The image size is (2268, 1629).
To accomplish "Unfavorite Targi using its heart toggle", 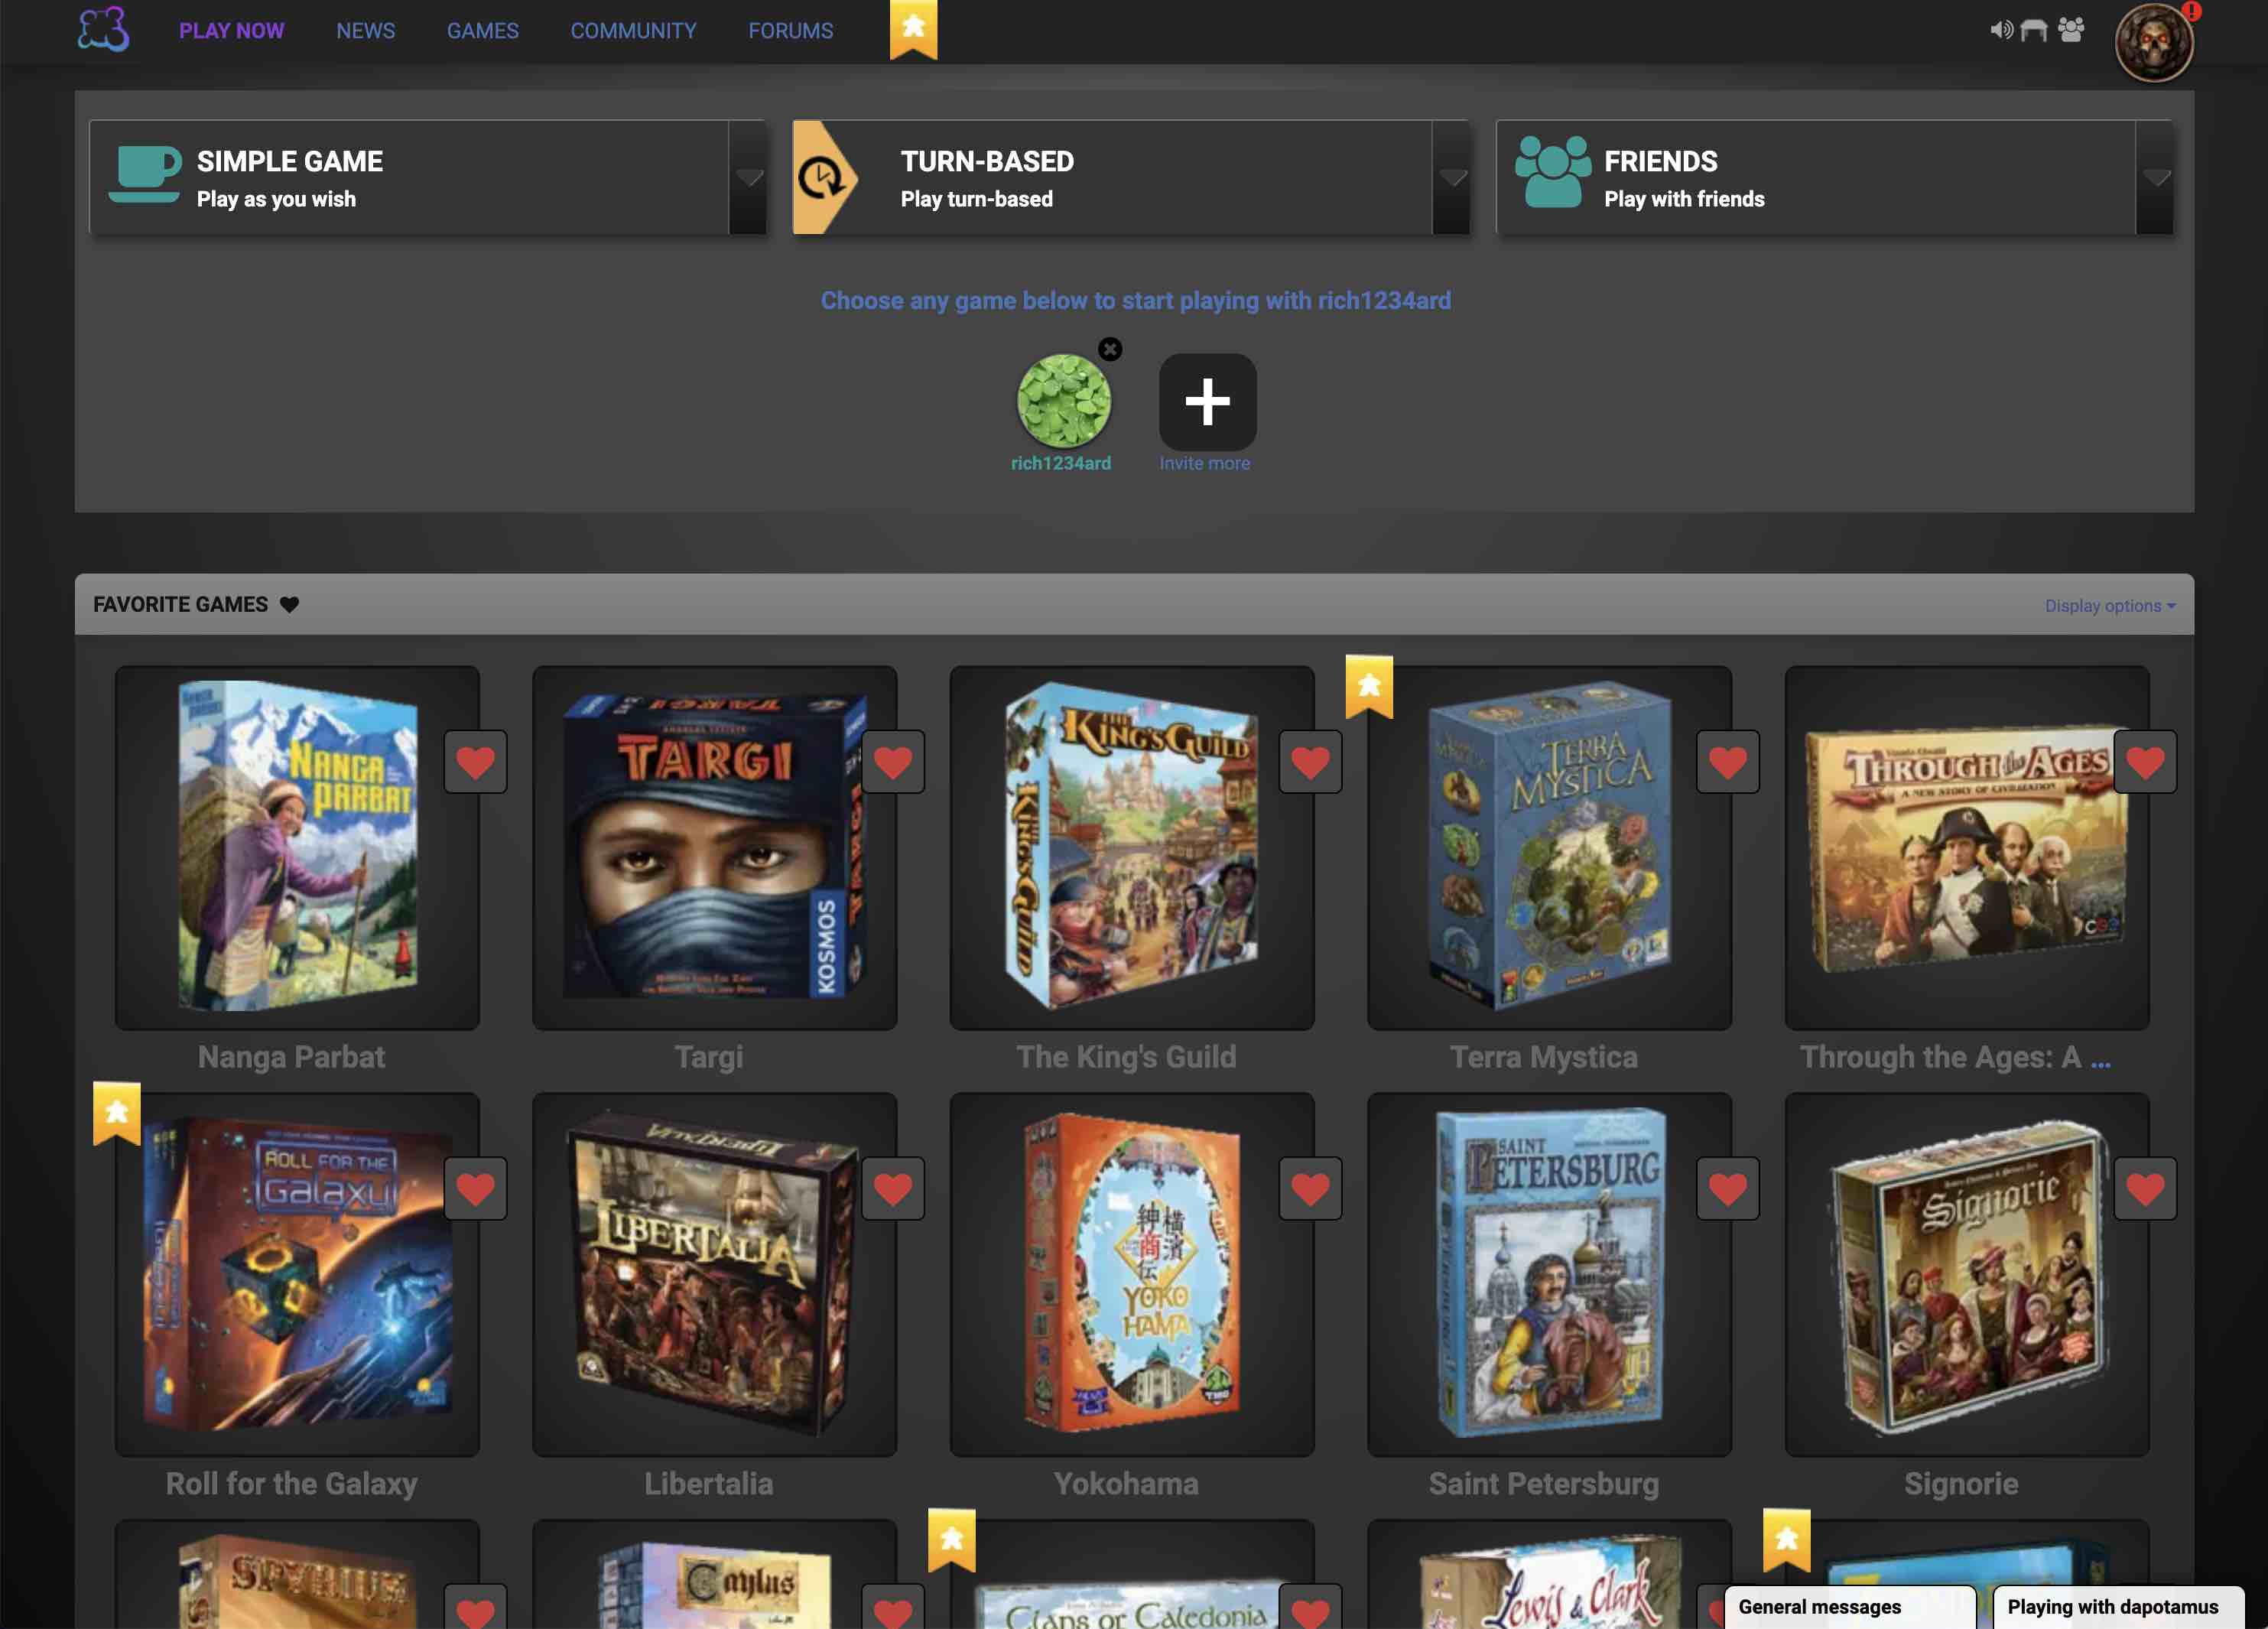I will [893, 762].
